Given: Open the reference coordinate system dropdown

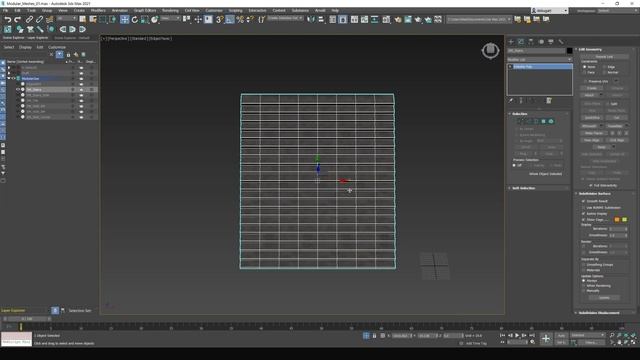Looking at the screenshot, I should tap(171, 19).
